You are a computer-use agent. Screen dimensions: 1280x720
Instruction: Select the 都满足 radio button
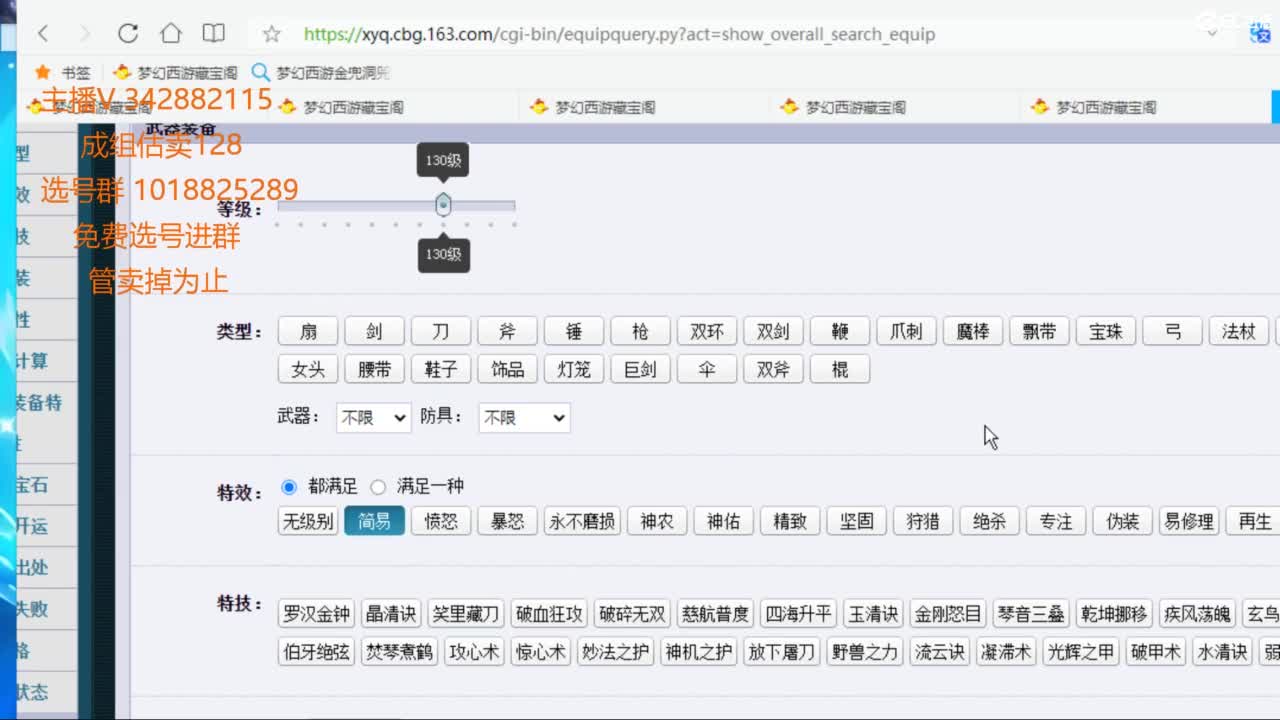[289, 487]
